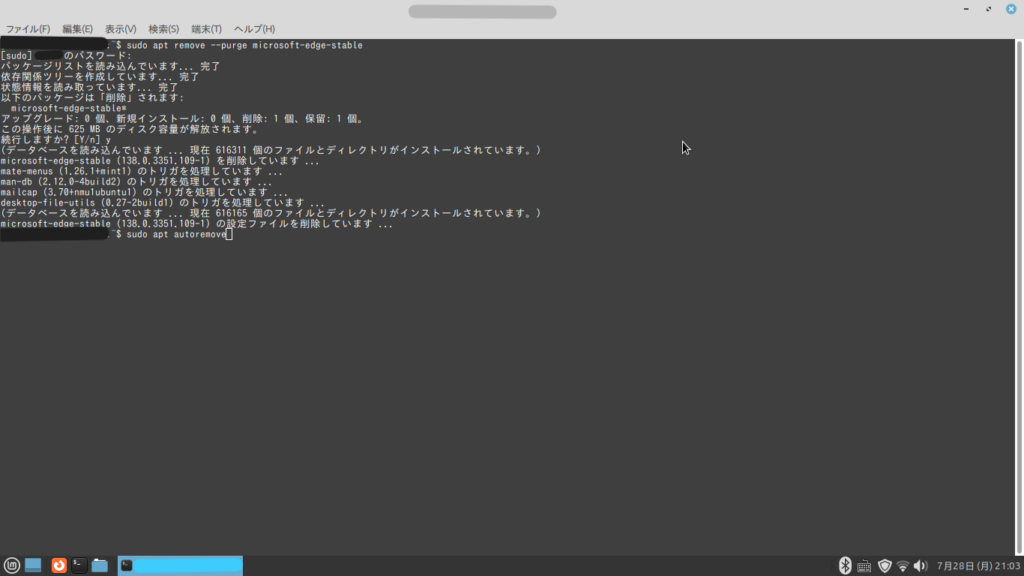Click the 'sudo apt autoremove' command prompt
The image size is (1024, 576).
coord(176,234)
